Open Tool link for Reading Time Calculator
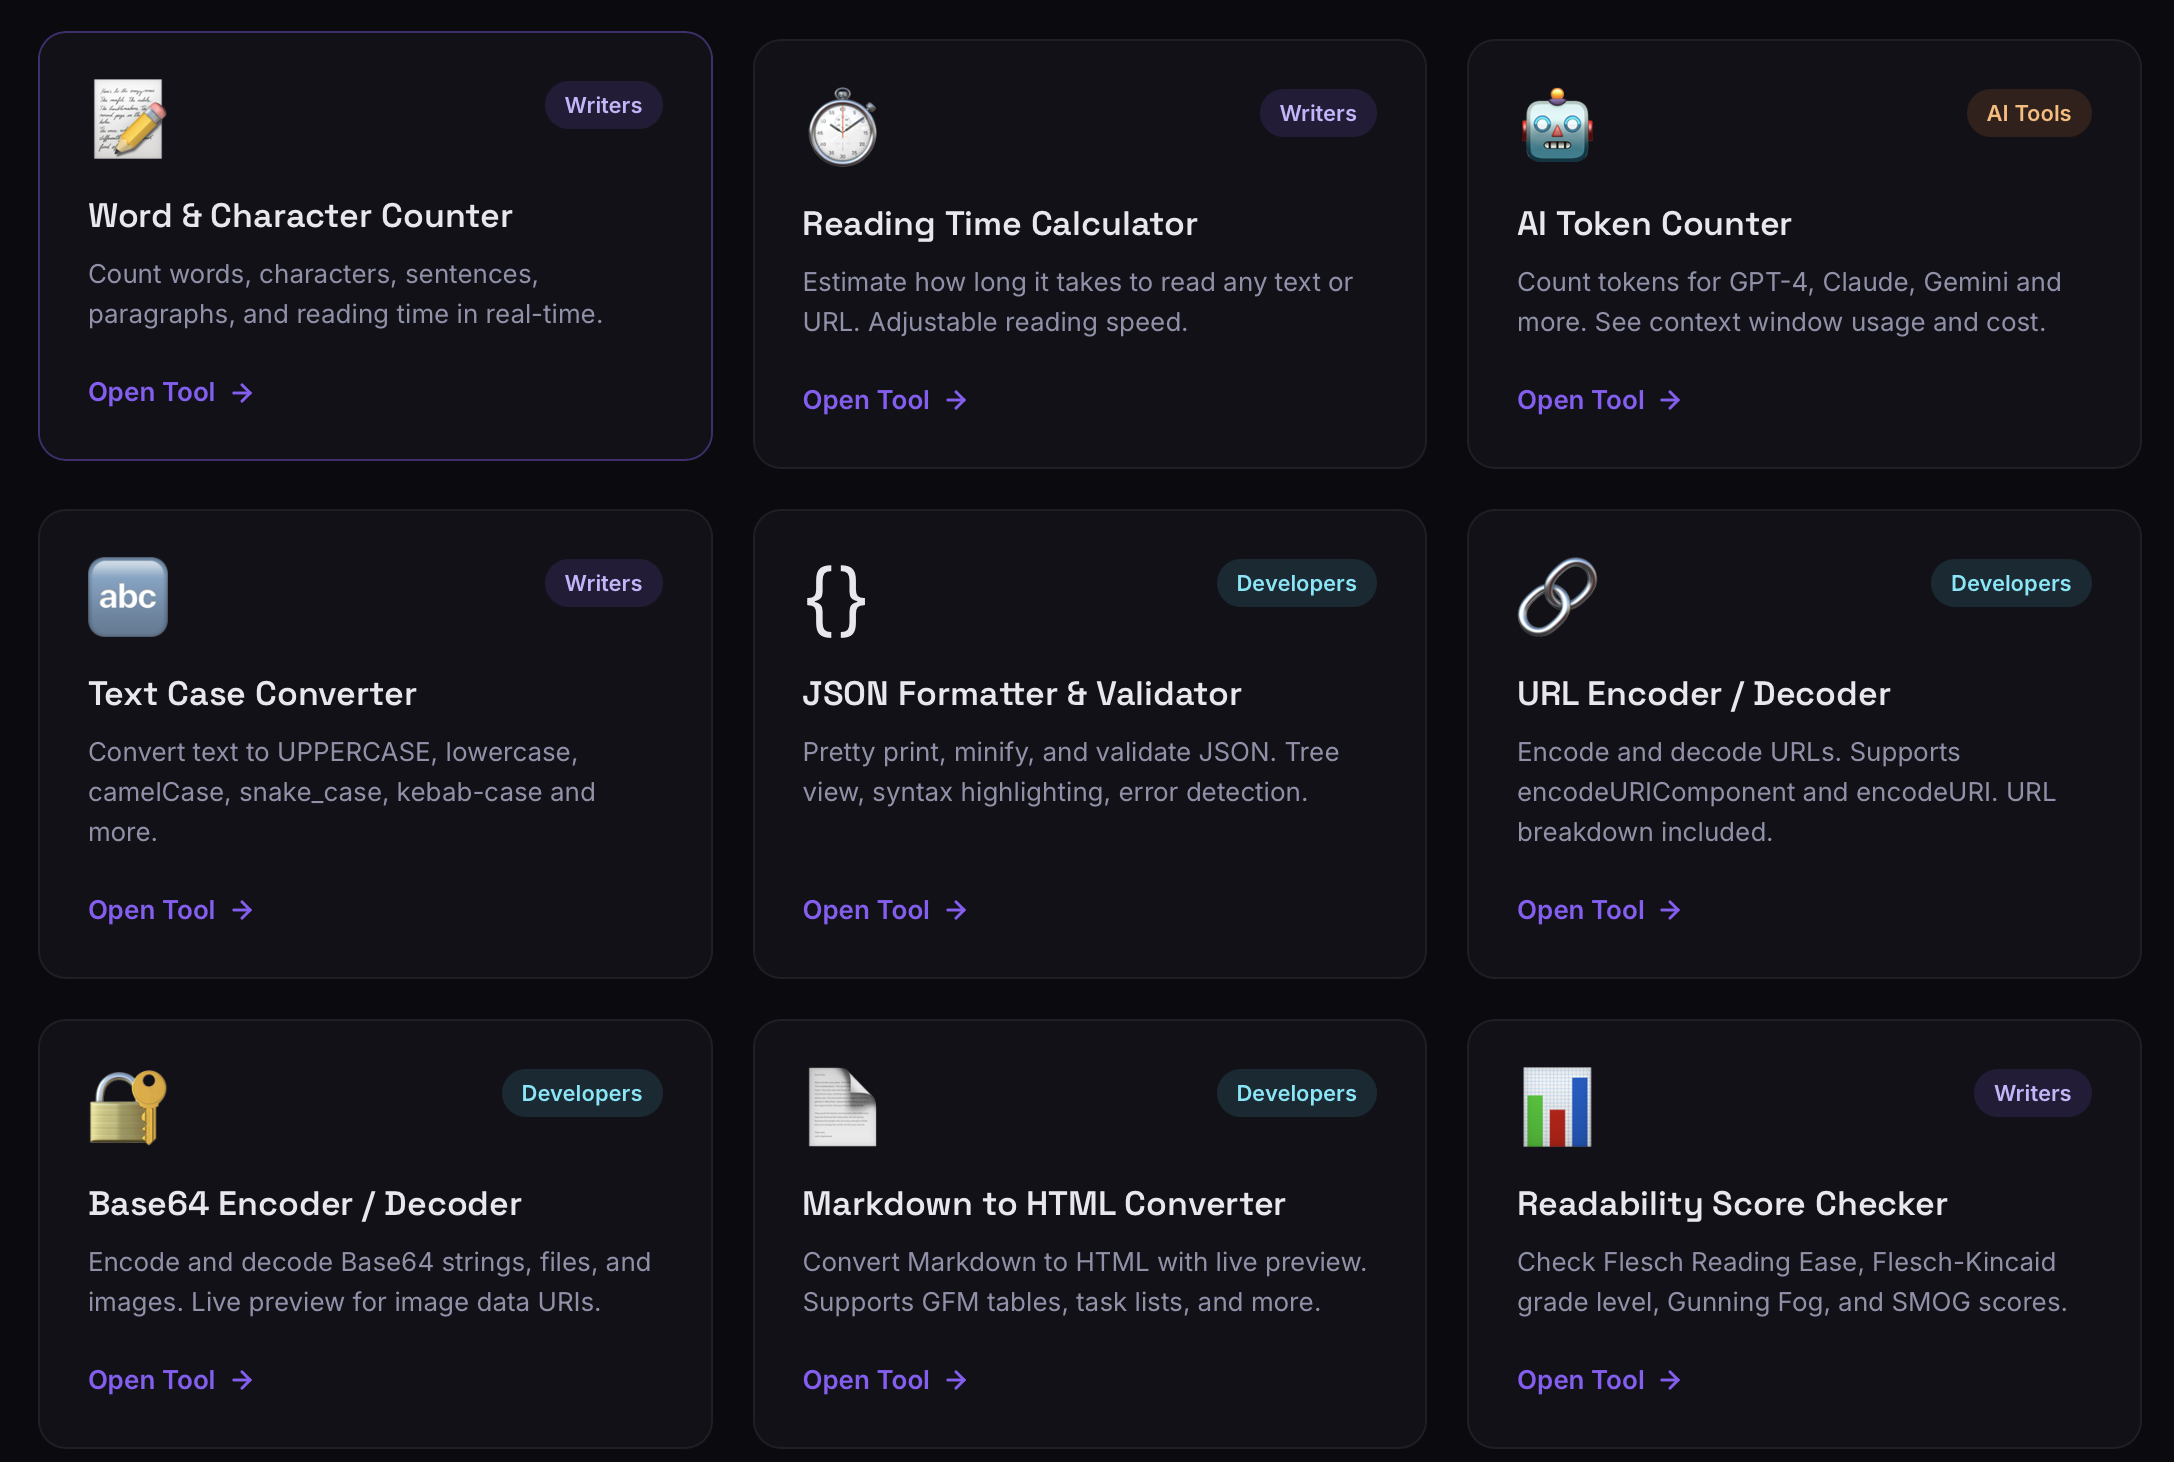The image size is (2174, 1462). 885,400
